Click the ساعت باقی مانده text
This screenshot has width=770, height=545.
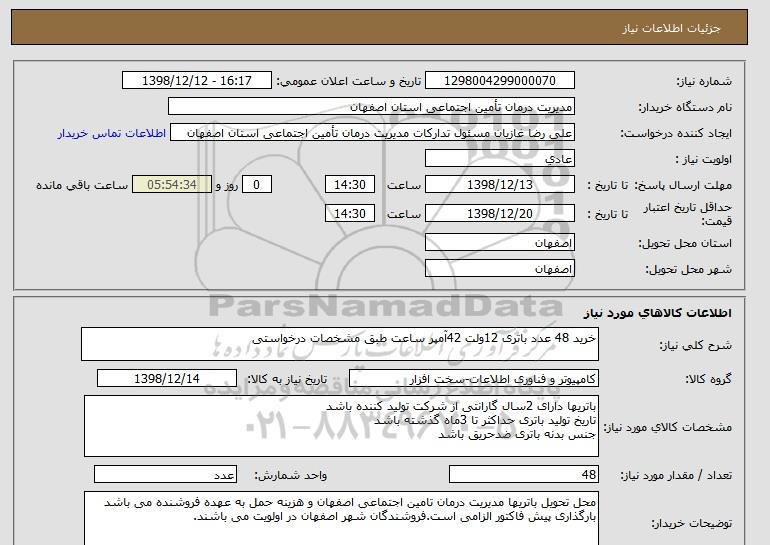82,185
